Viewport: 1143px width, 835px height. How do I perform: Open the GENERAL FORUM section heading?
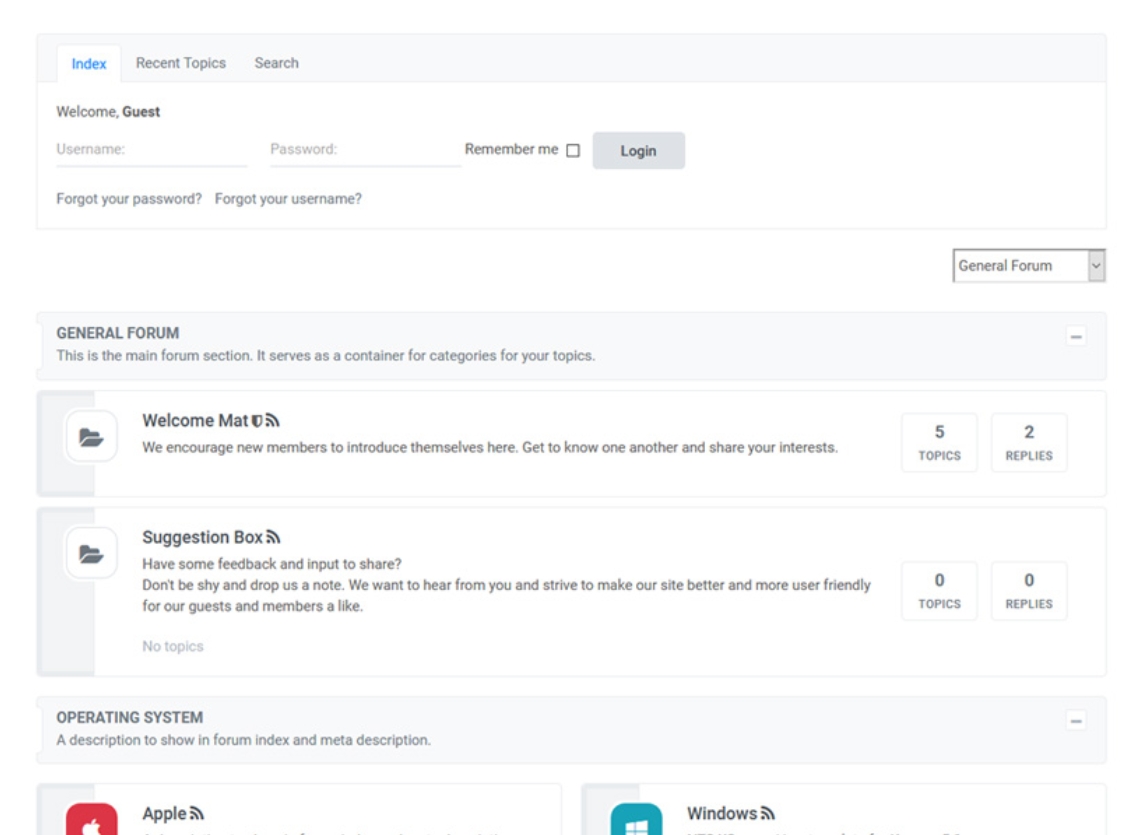117,333
